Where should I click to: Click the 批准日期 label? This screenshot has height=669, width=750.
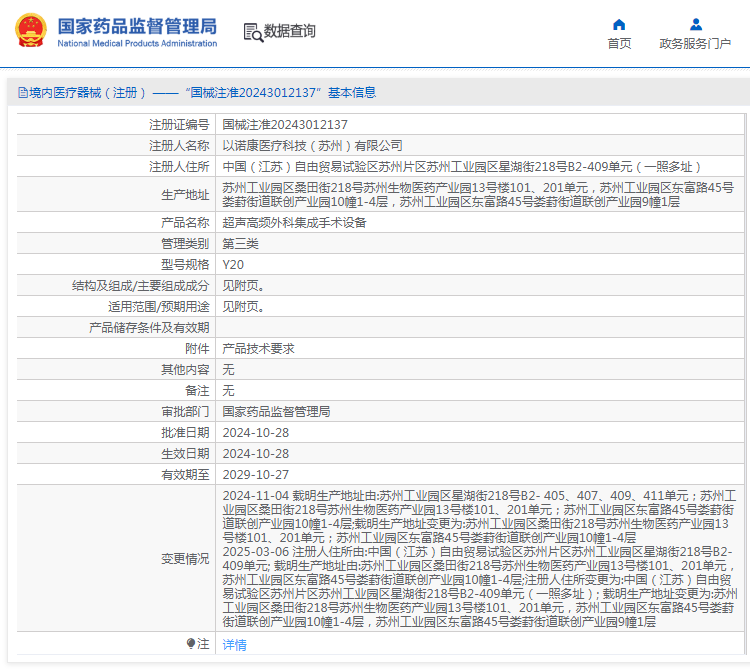(x=186, y=433)
